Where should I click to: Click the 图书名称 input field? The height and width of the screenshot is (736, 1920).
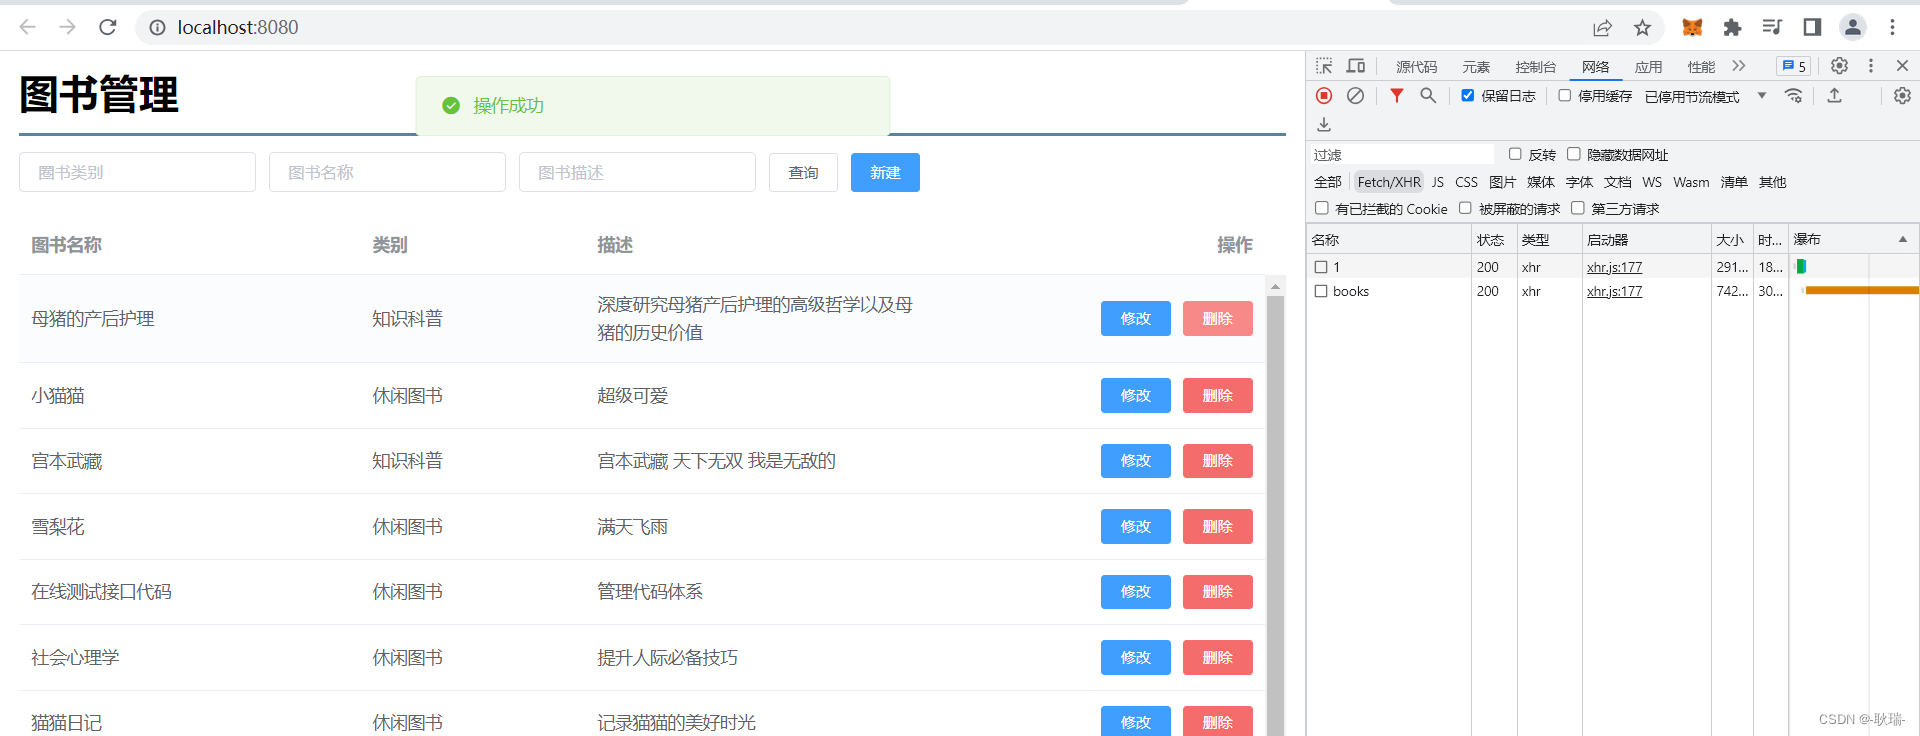(387, 172)
